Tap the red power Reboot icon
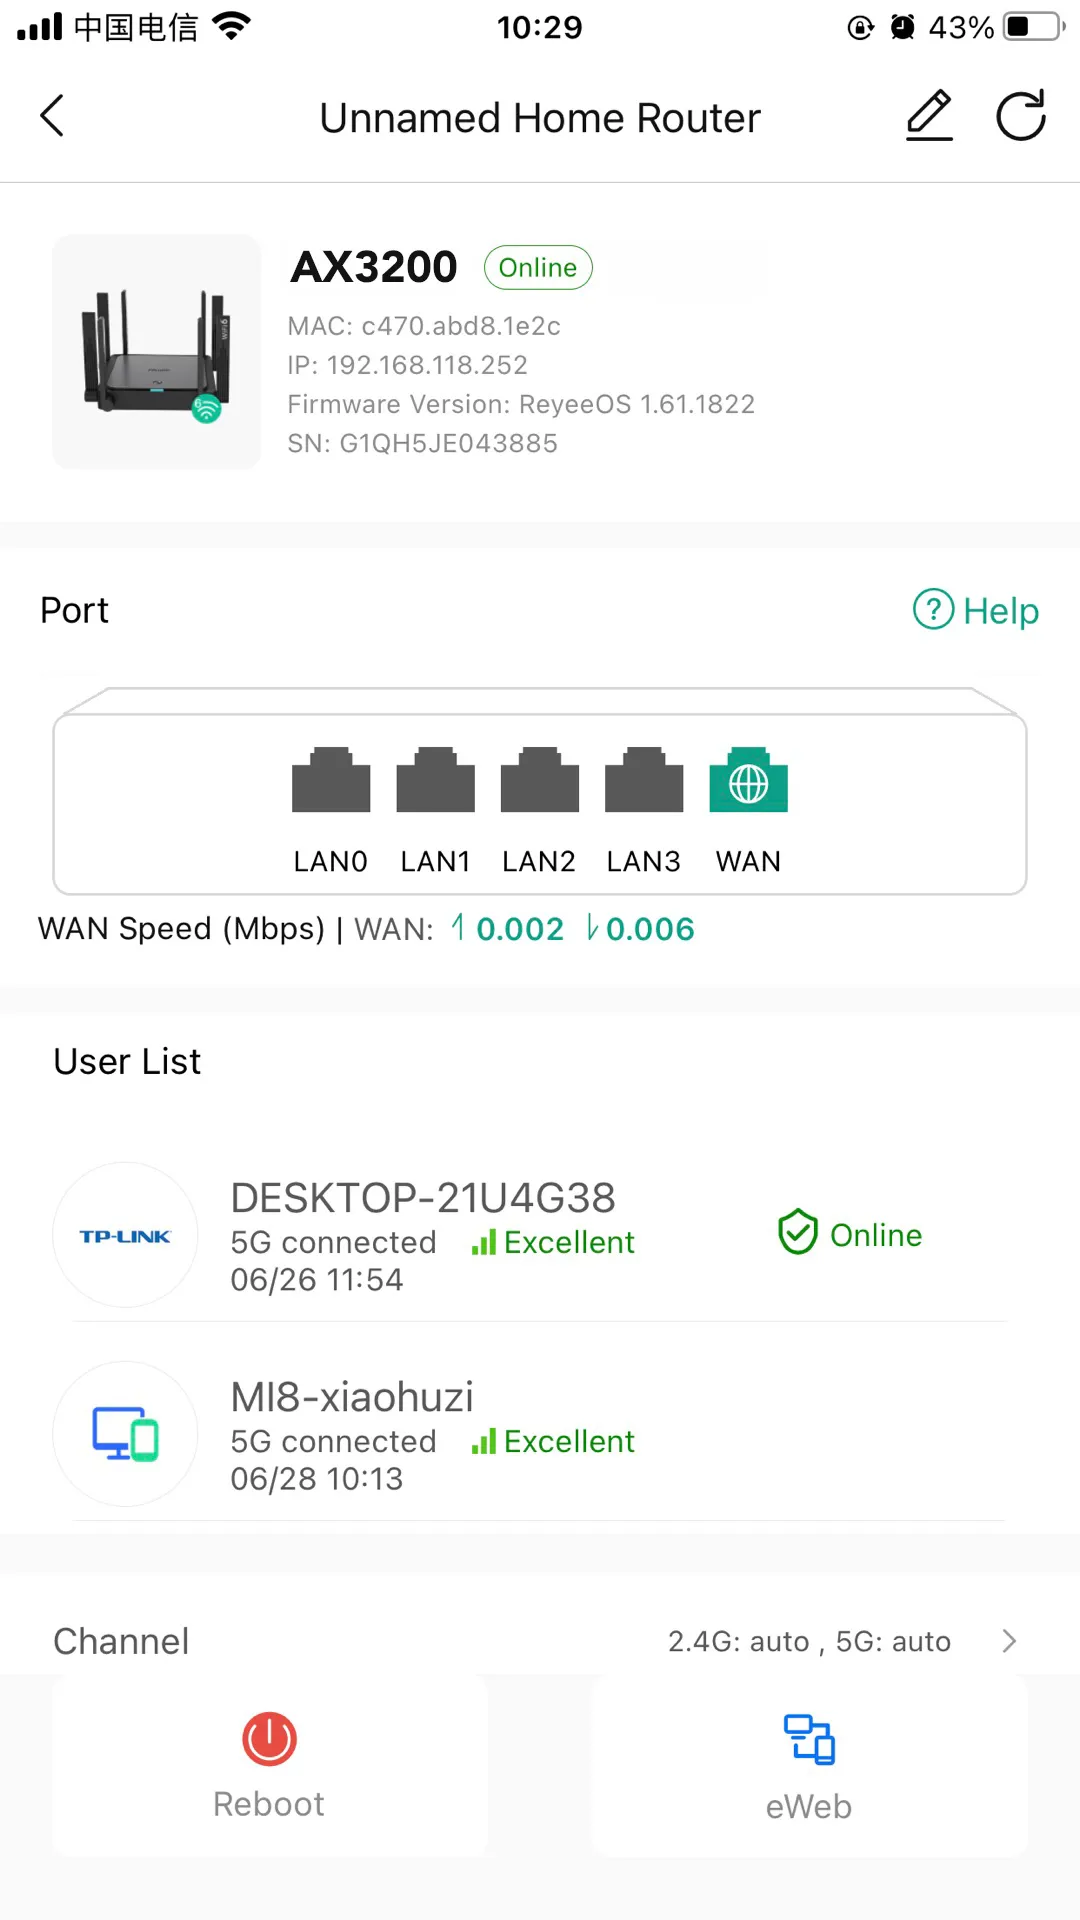Viewport: 1080px width, 1920px height. (269, 1739)
